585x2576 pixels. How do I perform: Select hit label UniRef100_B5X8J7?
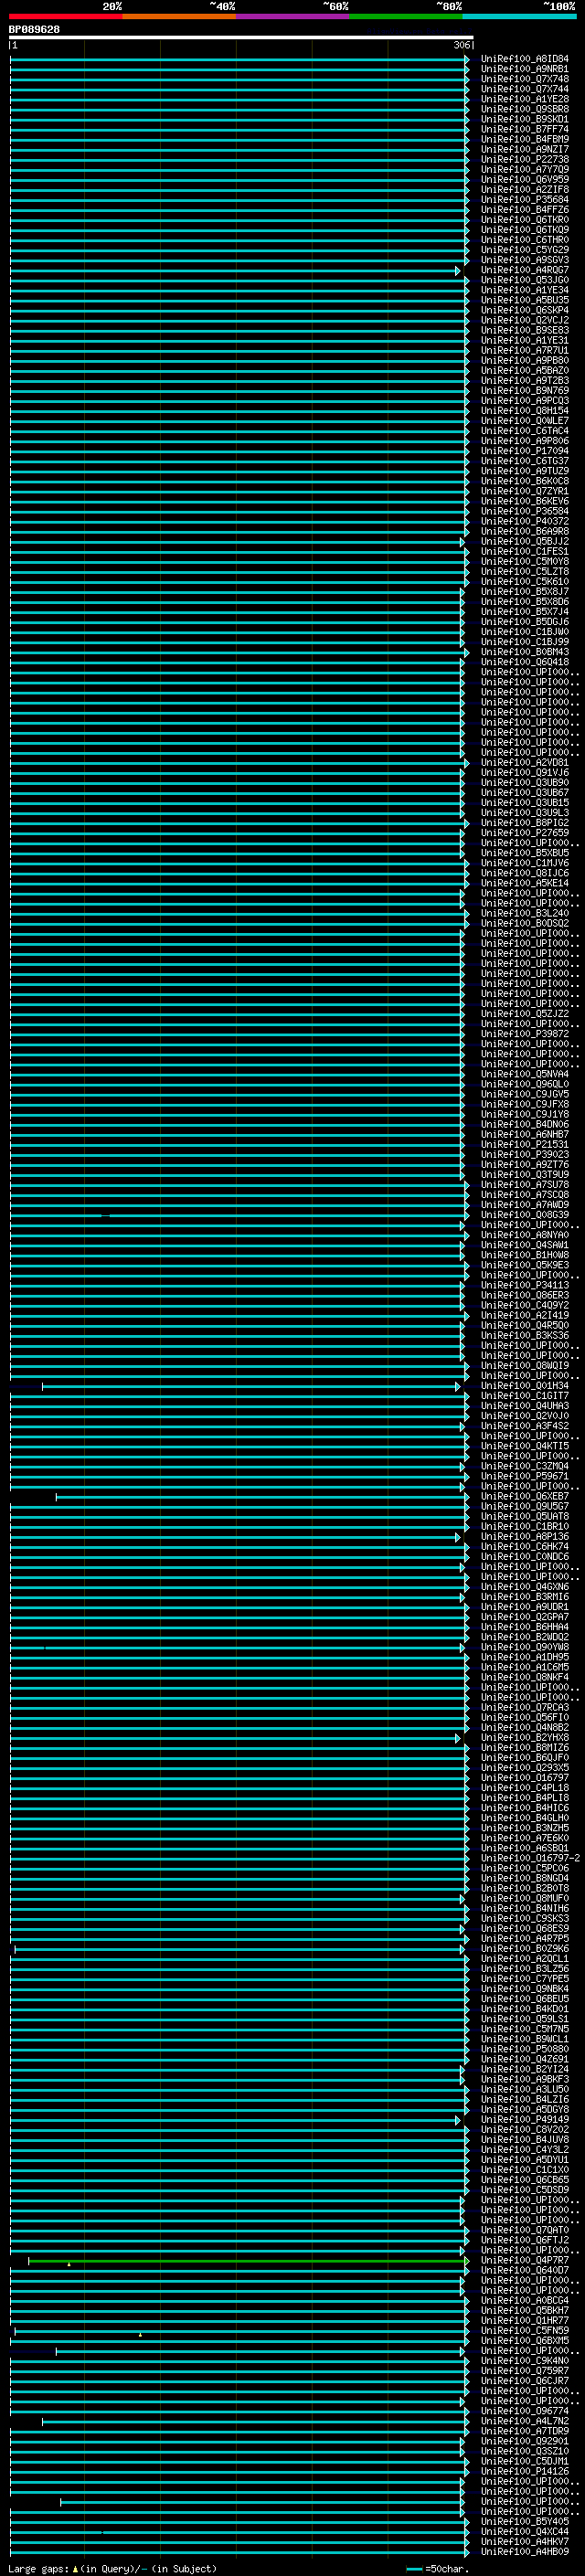tap(524, 592)
